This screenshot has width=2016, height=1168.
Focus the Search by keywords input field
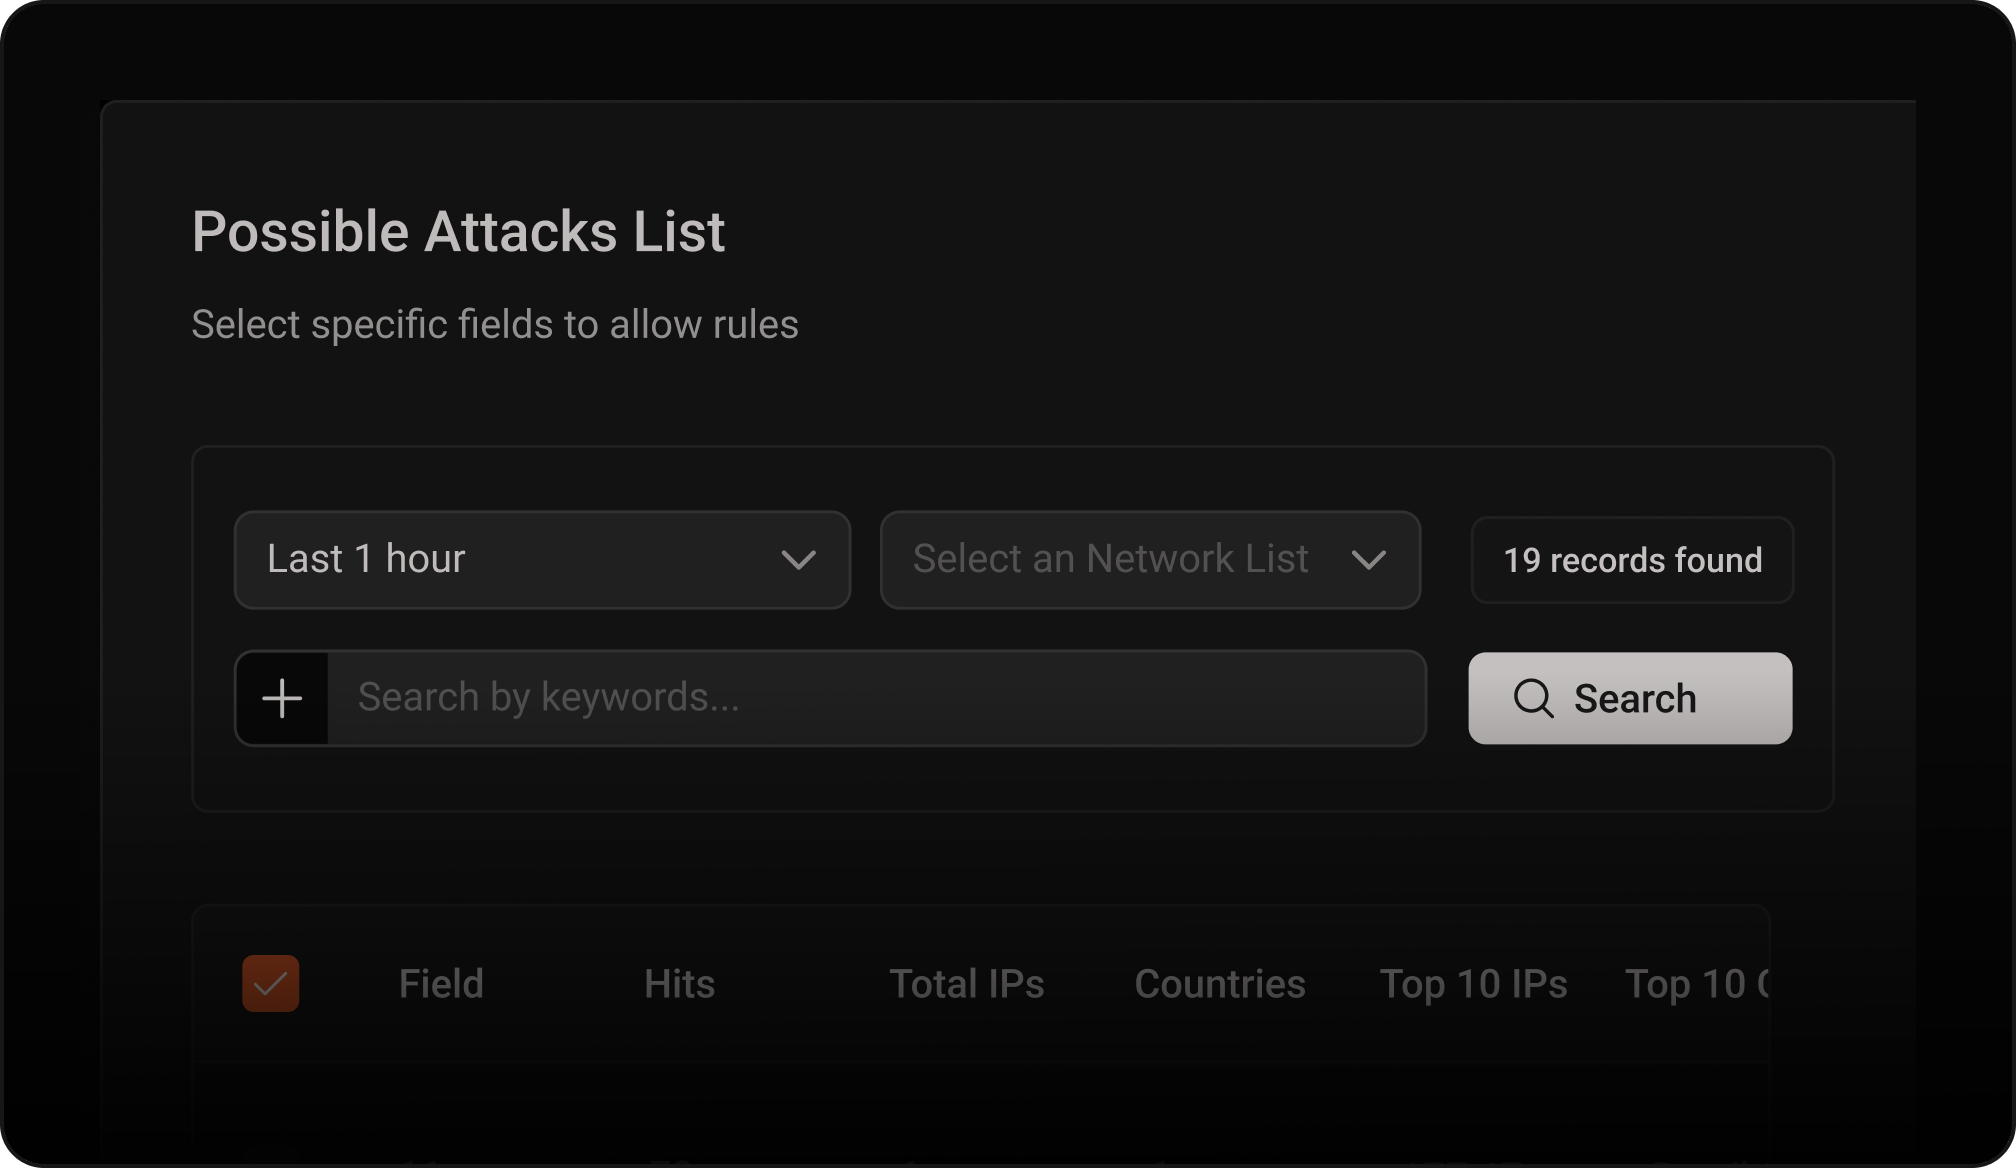(x=875, y=698)
